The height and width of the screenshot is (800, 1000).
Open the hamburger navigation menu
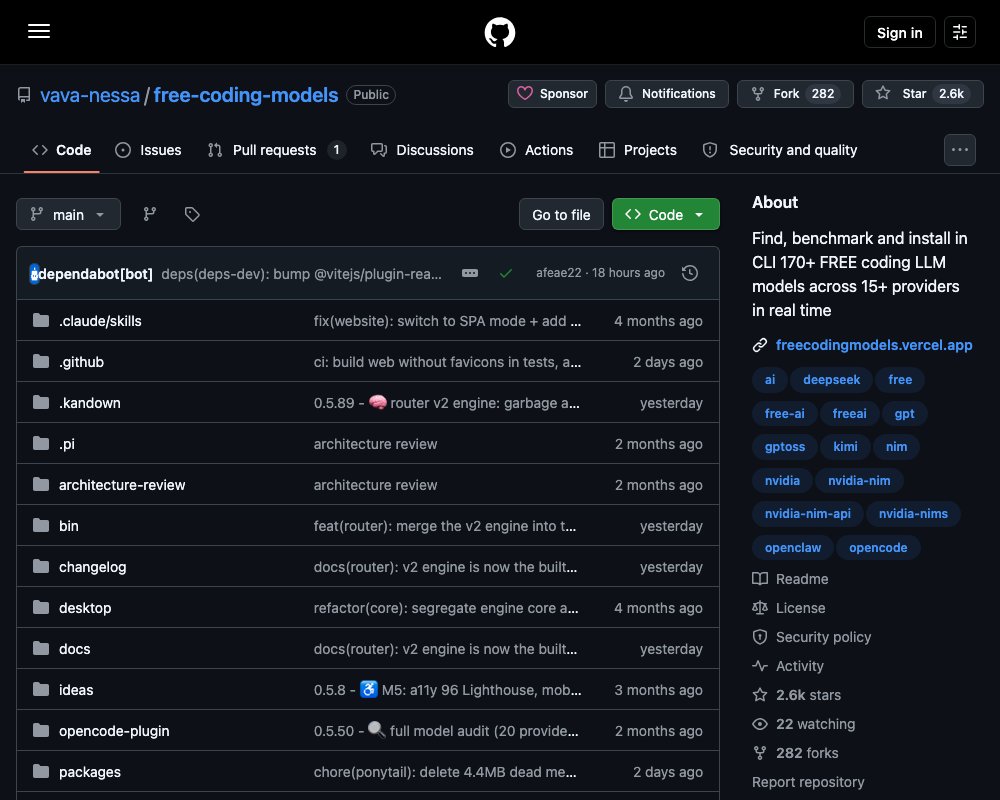pos(39,31)
